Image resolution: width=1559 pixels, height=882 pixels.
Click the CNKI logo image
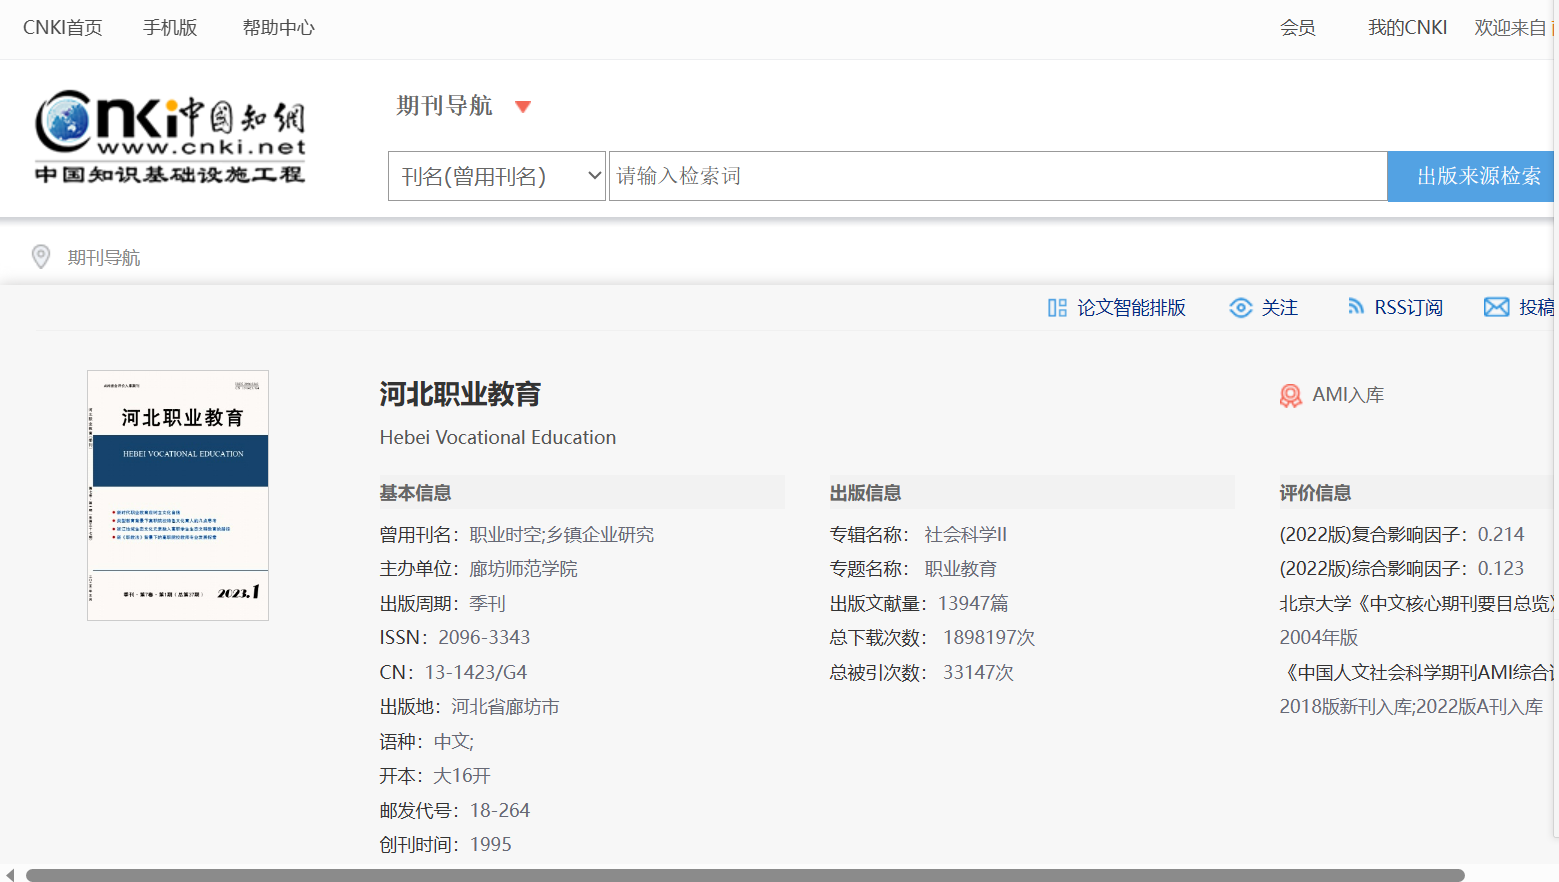coord(170,137)
